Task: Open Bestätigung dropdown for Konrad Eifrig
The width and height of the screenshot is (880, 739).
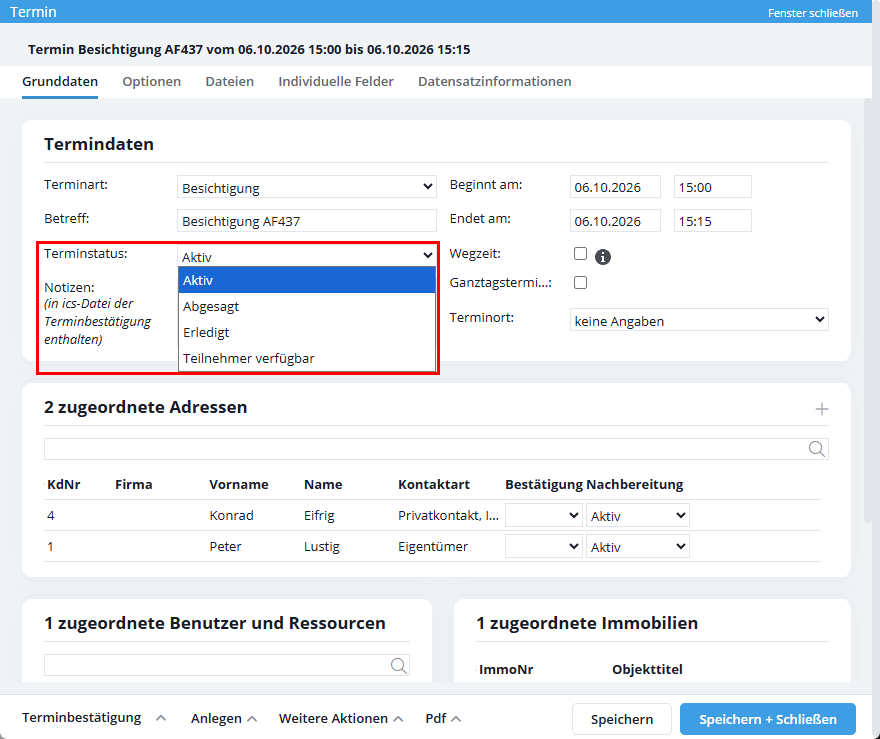Action: (543, 515)
